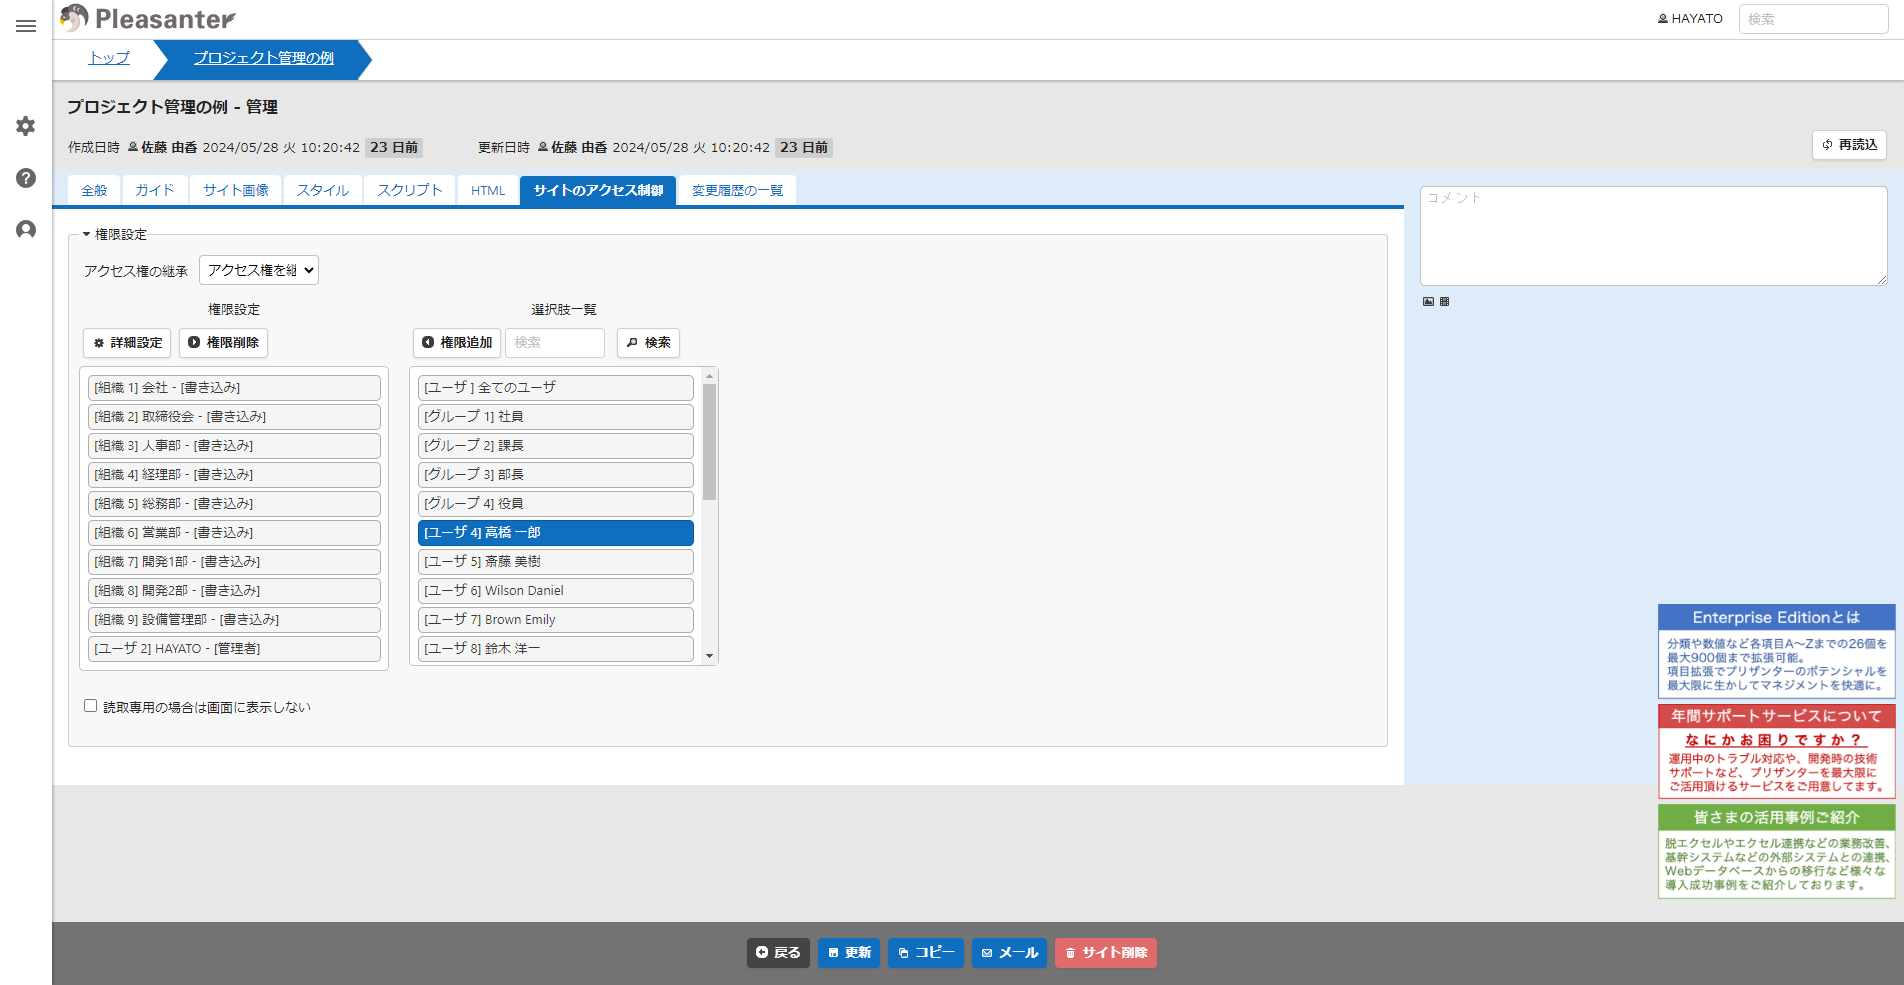Toggle 読取専用の場合は画面に表示しない checkbox
Viewport: 1904px width, 985px height.
[x=91, y=706]
